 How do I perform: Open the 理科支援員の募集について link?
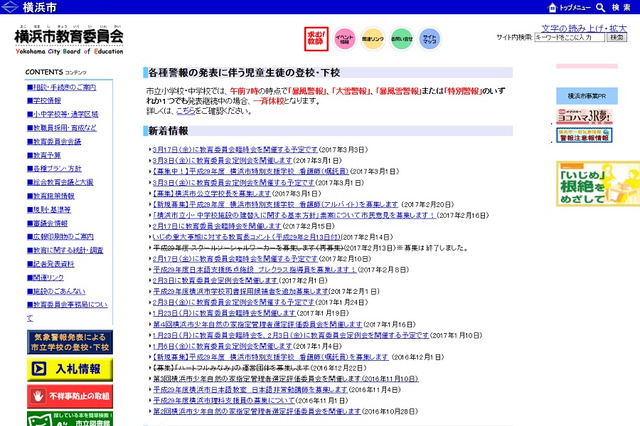coord(224,401)
